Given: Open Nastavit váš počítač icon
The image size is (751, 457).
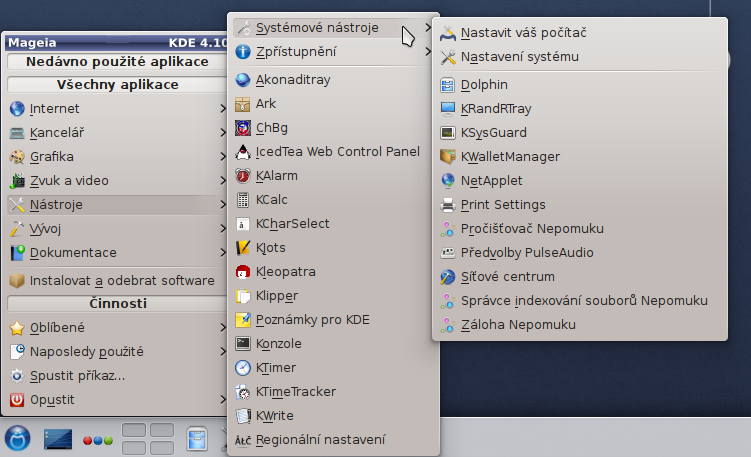Looking at the screenshot, I should click(x=448, y=33).
